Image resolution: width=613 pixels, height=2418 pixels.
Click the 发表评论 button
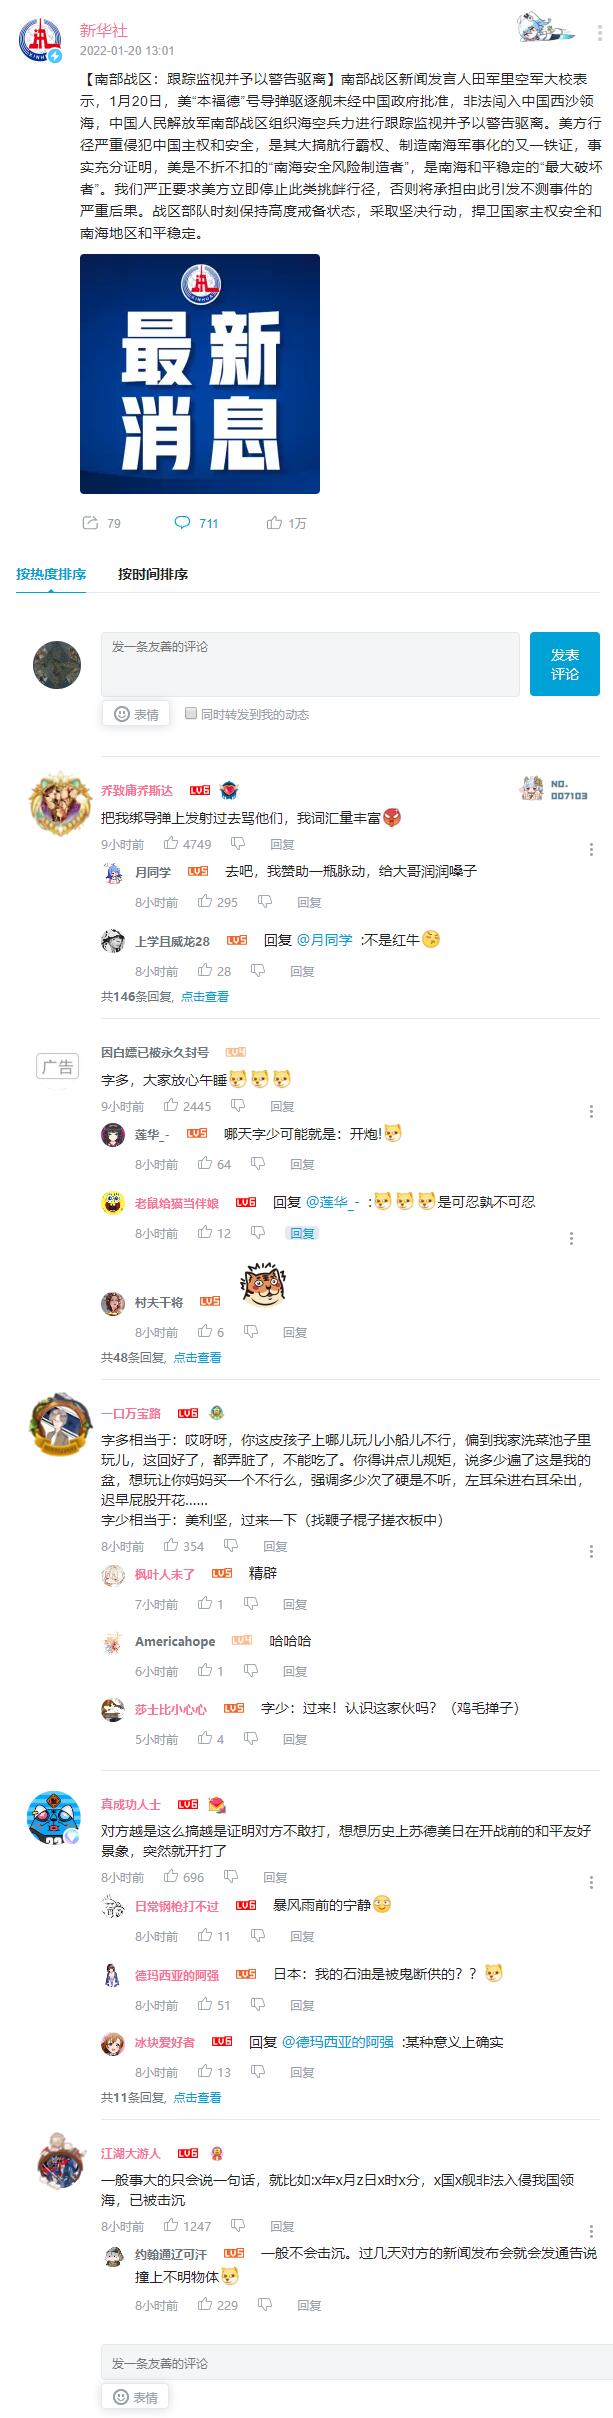[564, 663]
